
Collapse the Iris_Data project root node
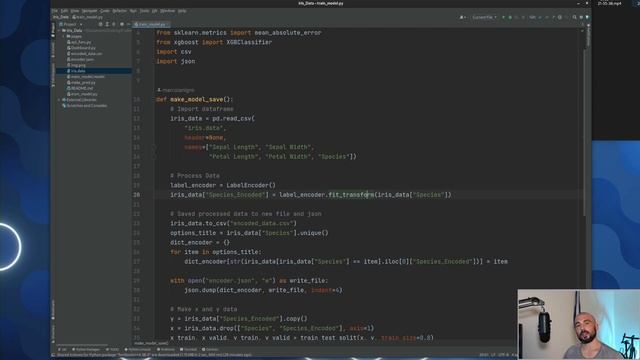60,30
